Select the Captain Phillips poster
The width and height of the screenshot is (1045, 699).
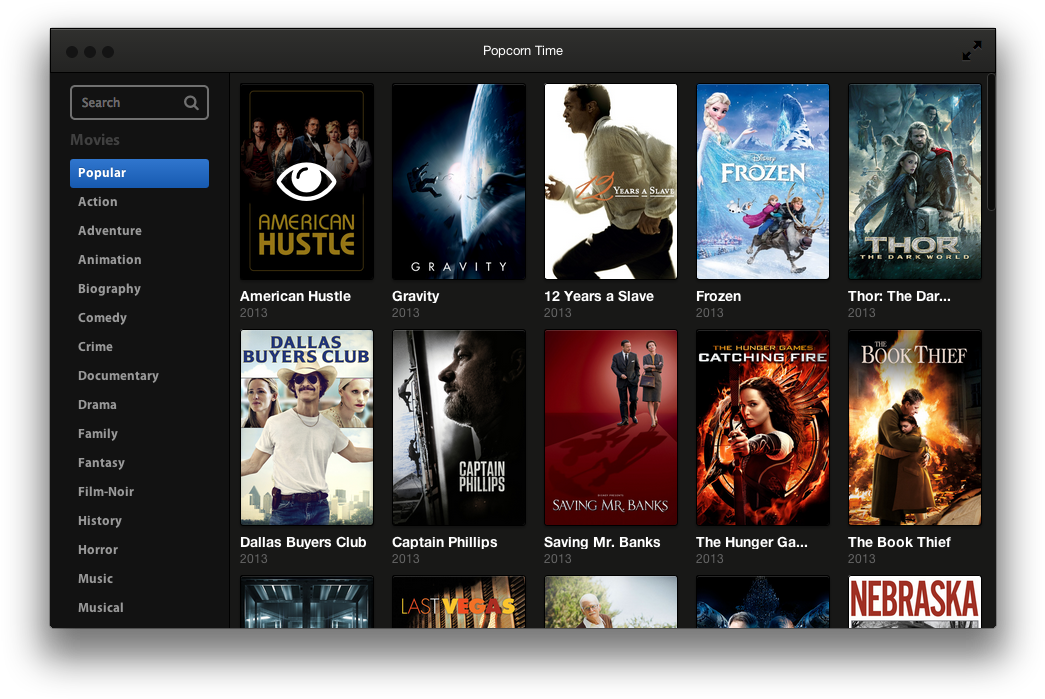[459, 427]
